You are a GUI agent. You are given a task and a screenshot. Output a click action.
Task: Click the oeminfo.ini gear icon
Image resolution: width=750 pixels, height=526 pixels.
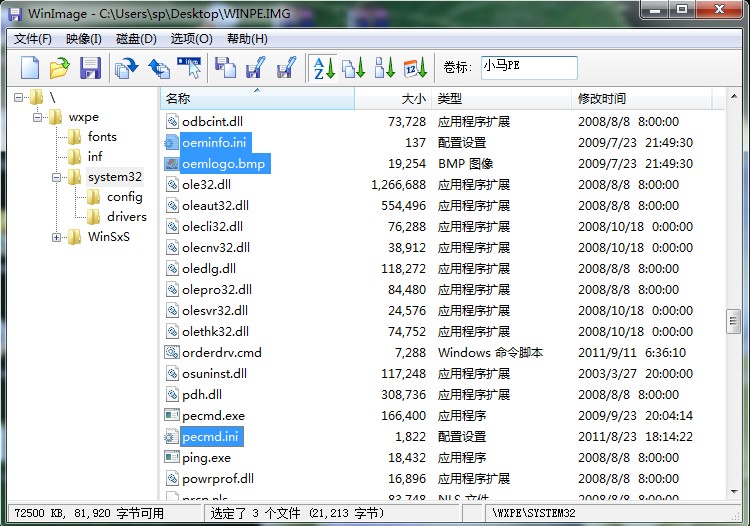pos(171,142)
